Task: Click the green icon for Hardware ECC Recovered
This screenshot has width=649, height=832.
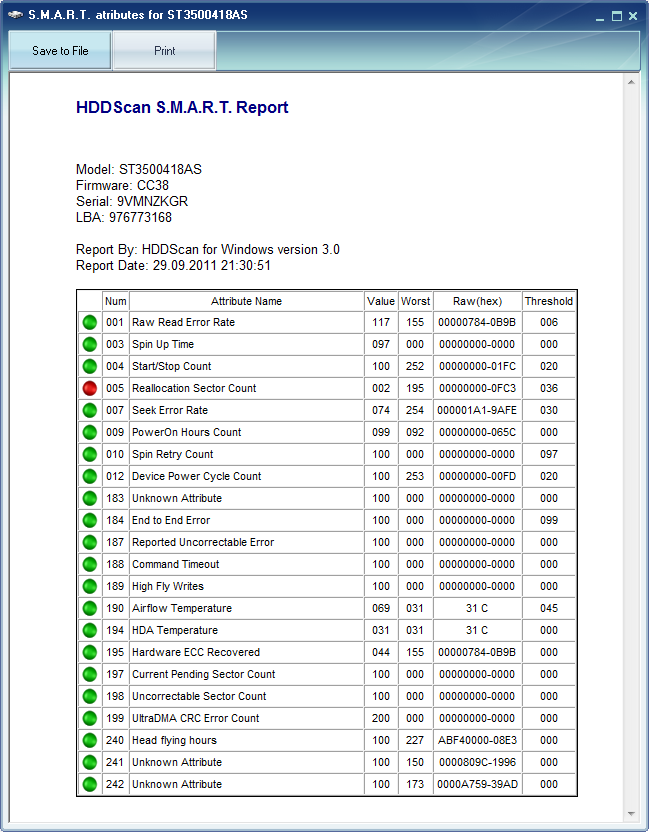Action: click(90, 653)
